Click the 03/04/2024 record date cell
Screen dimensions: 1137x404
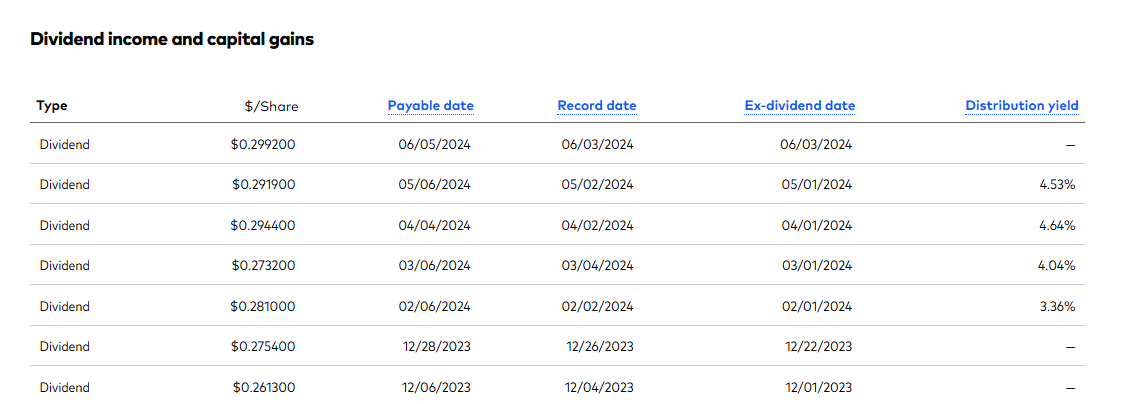pos(597,266)
